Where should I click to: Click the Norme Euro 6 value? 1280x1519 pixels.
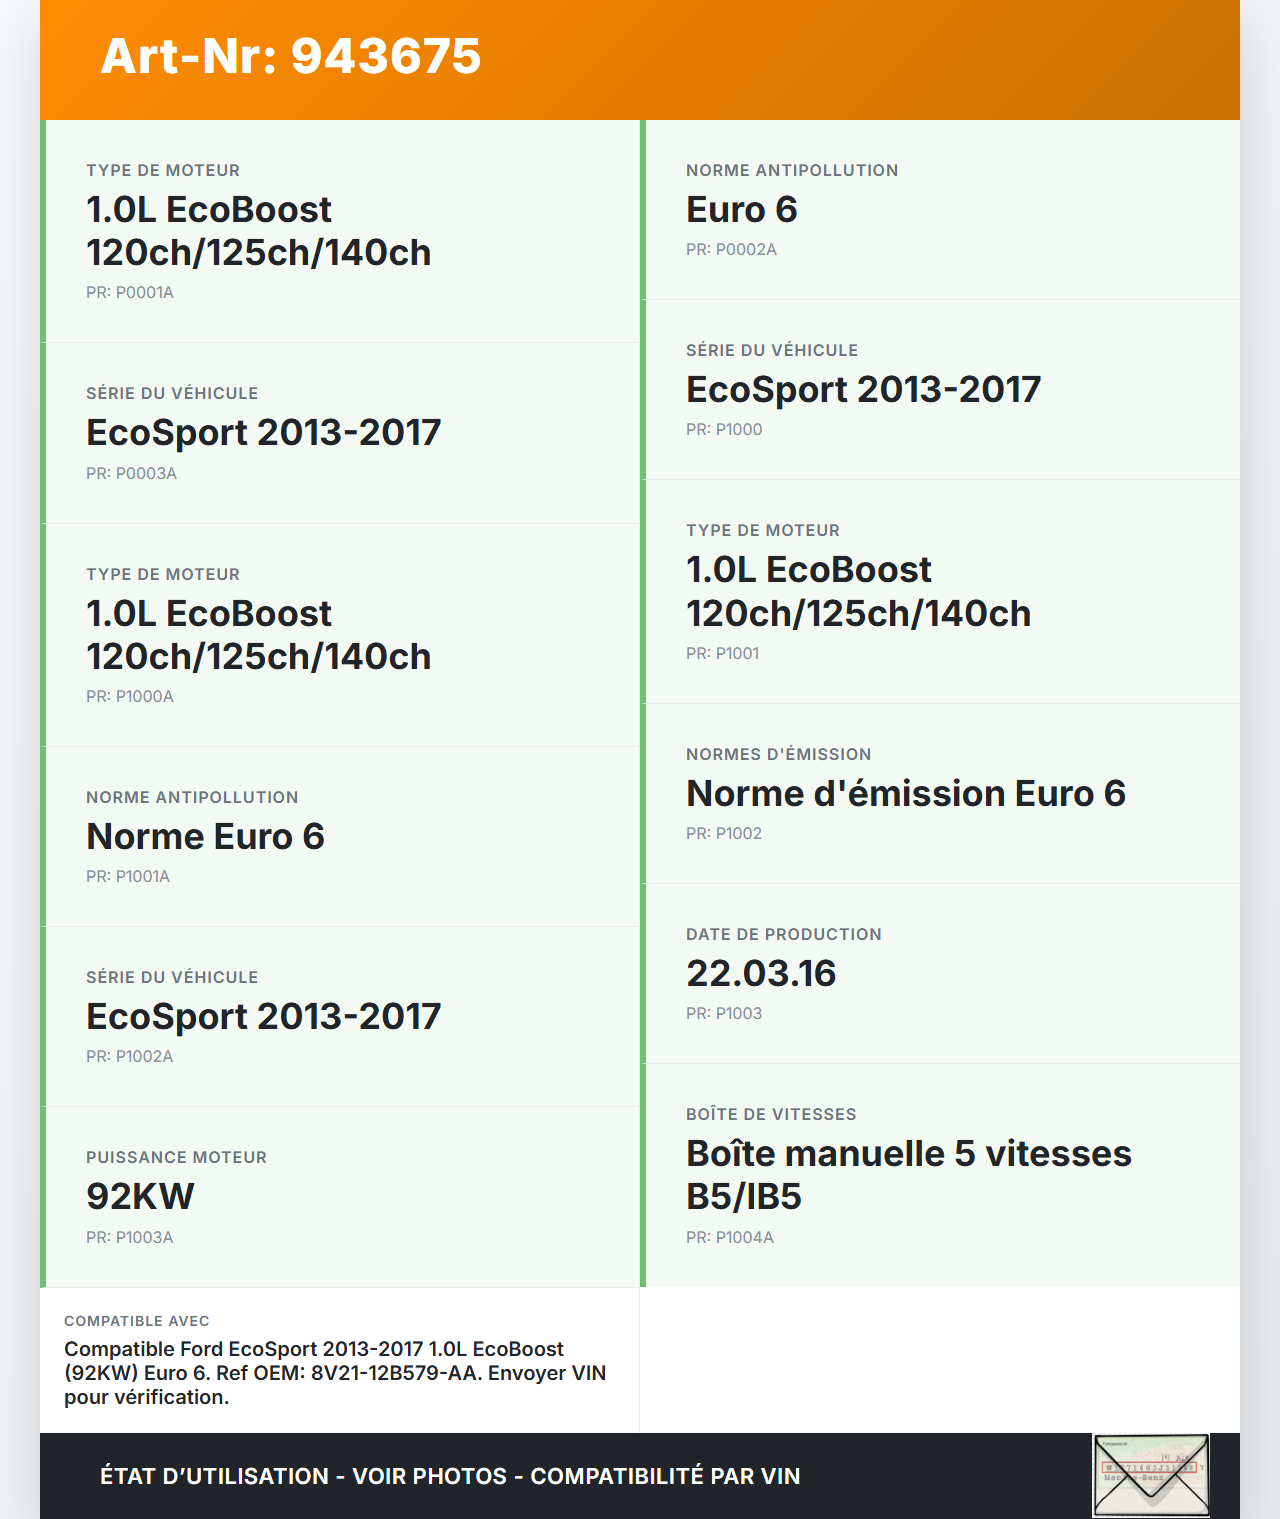tap(205, 837)
